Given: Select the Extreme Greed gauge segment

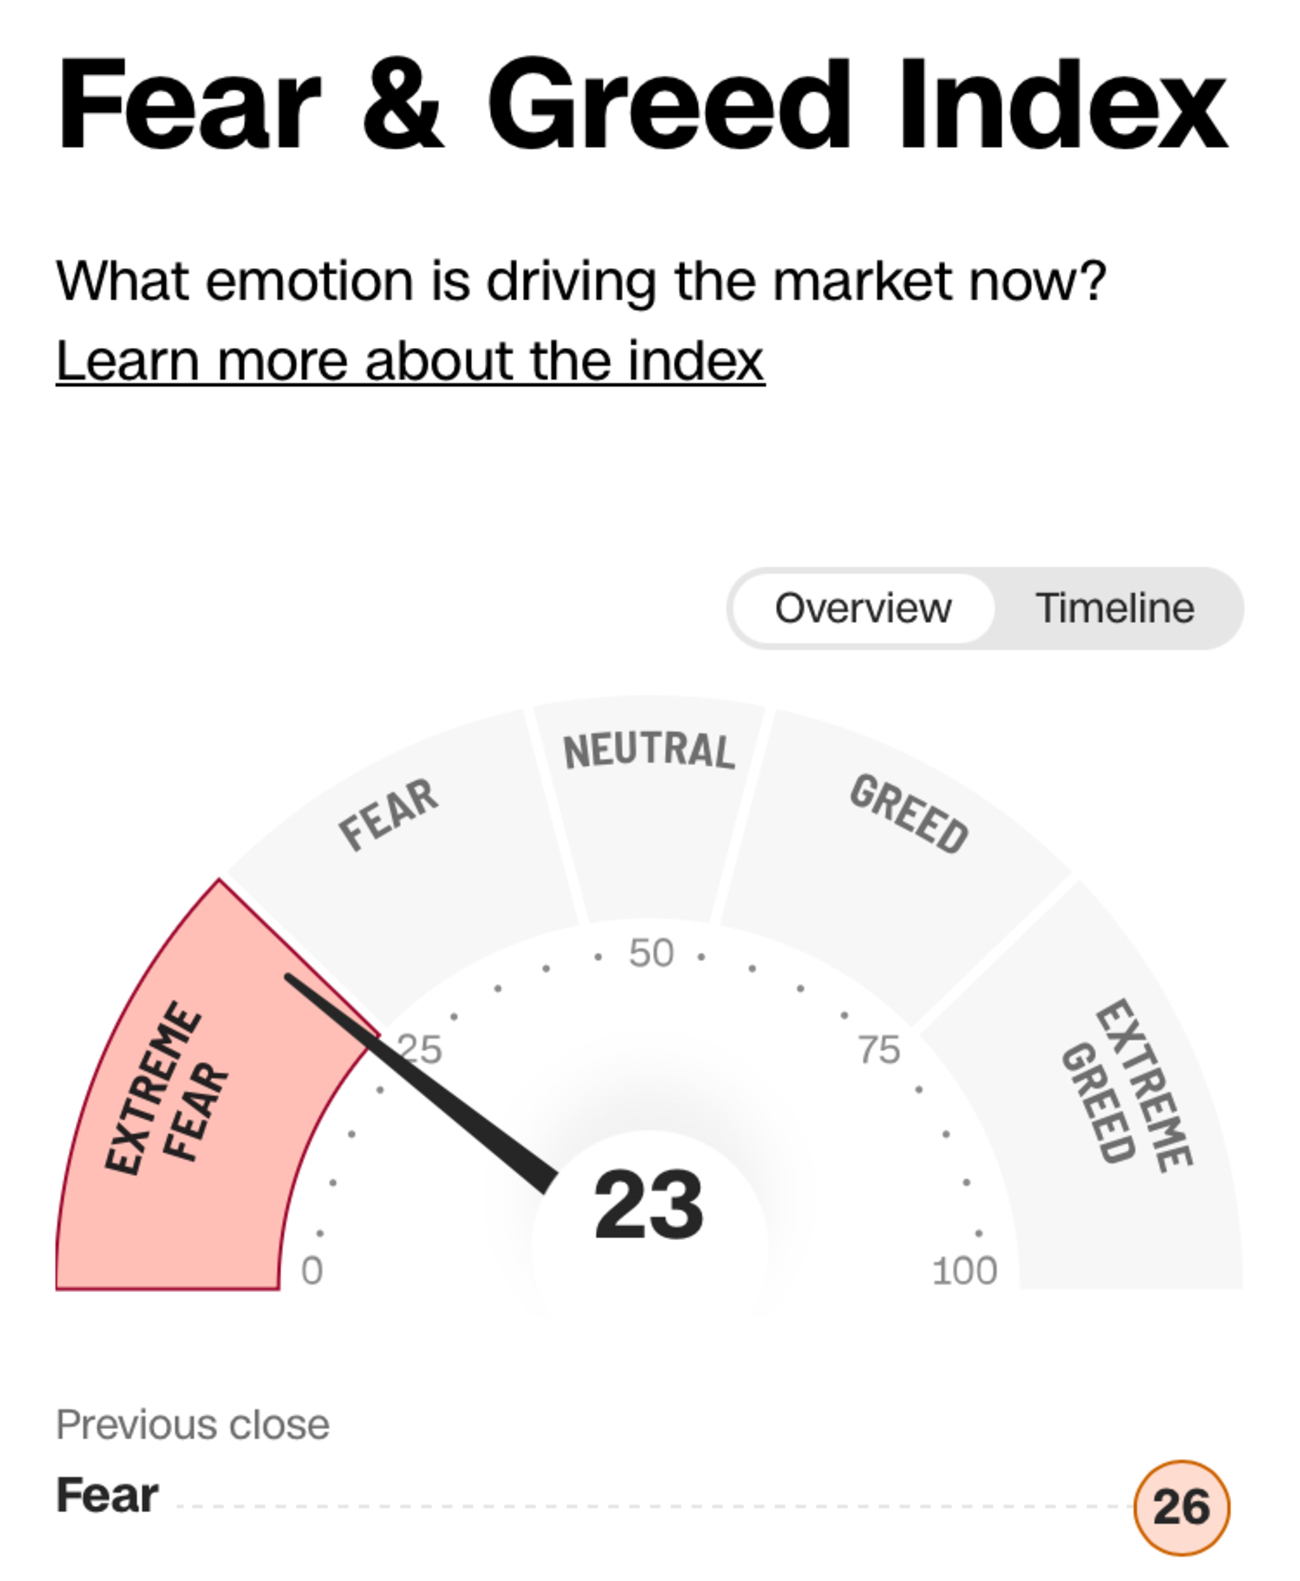Looking at the screenshot, I should 1130,1090.
